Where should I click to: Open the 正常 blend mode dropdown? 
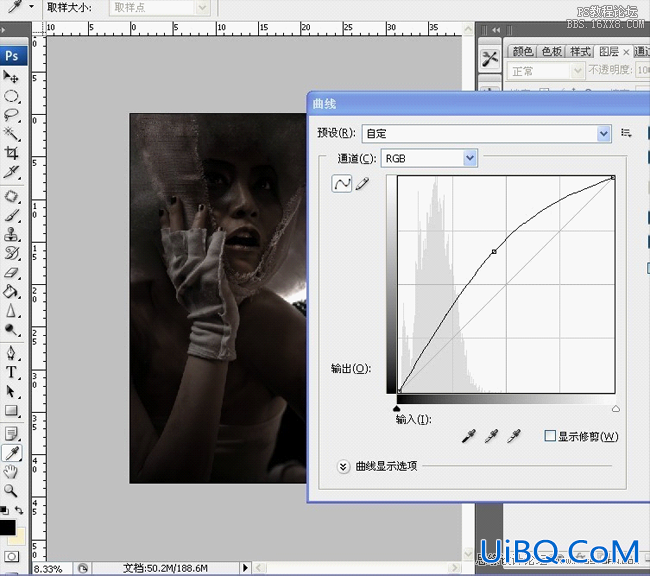pyautogui.click(x=546, y=71)
